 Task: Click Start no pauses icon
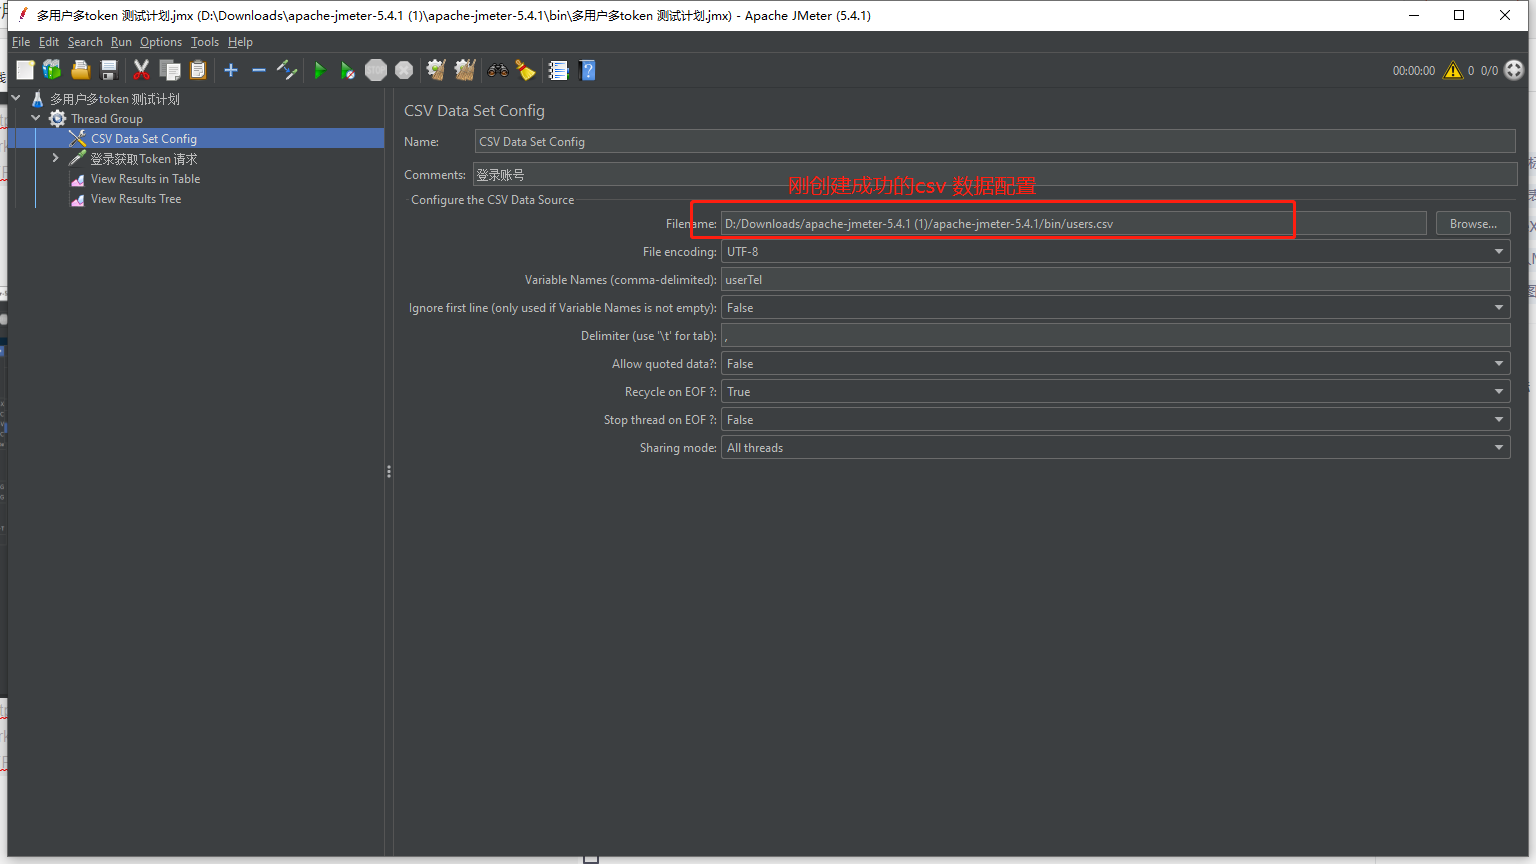[x=347, y=70]
